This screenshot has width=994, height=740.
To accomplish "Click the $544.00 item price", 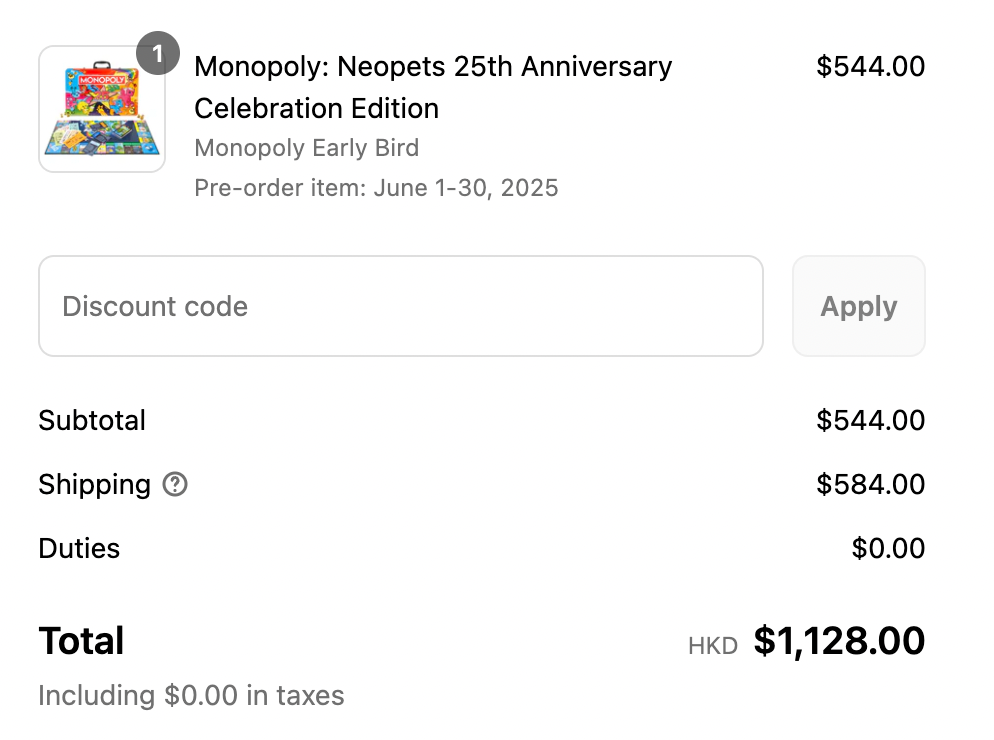I will point(870,67).
